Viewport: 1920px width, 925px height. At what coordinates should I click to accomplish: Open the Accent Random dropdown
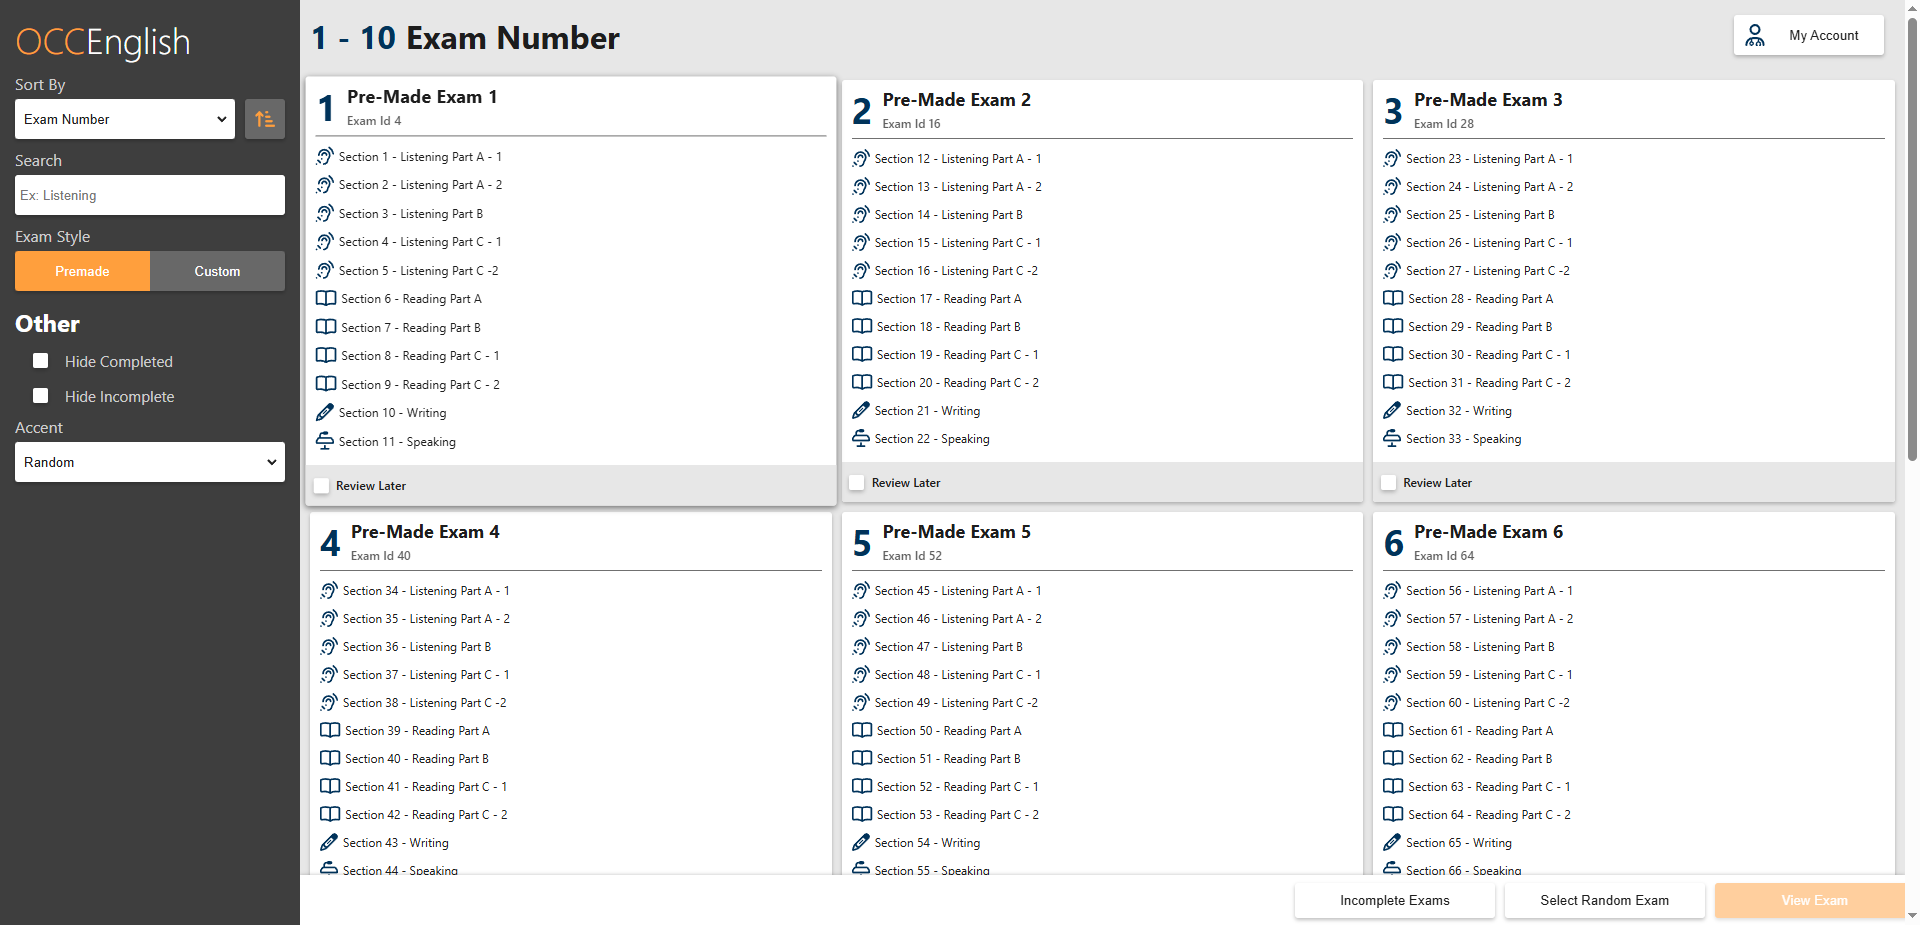click(x=150, y=462)
